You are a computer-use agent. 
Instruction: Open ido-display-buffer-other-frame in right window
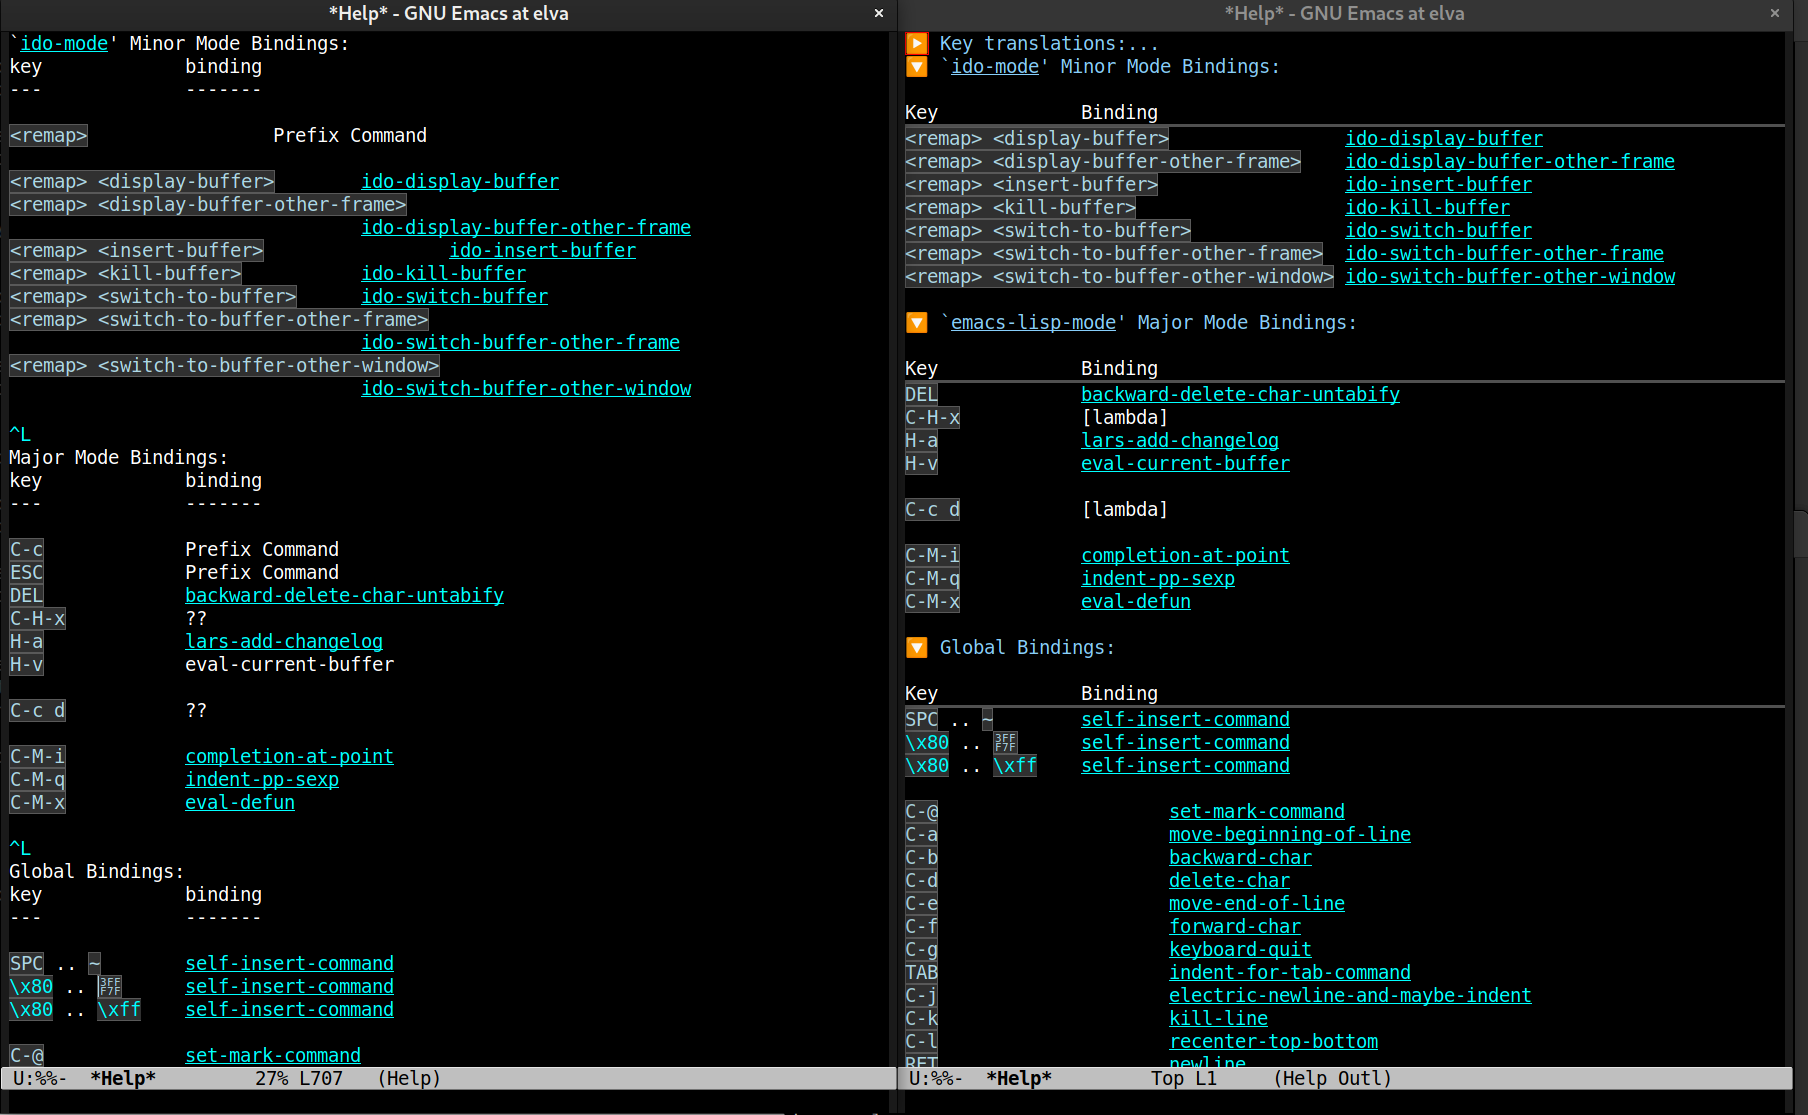[1510, 161]
